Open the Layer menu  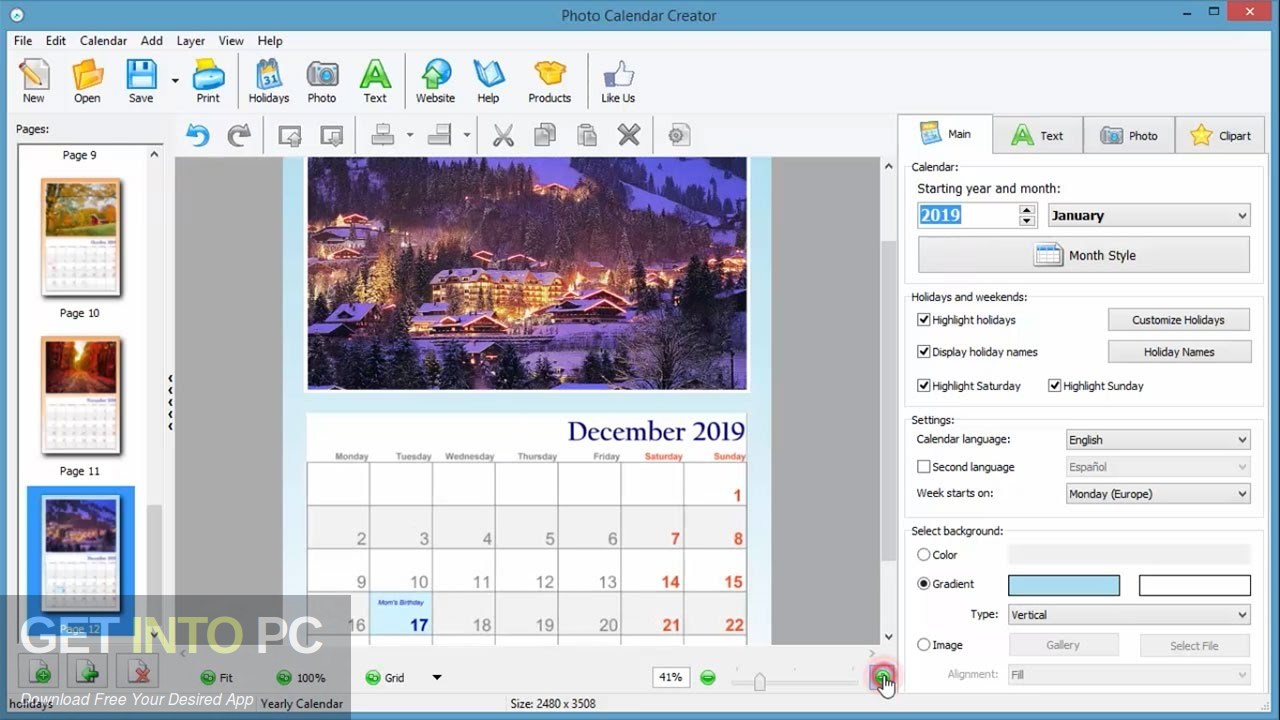pos(191,41)
